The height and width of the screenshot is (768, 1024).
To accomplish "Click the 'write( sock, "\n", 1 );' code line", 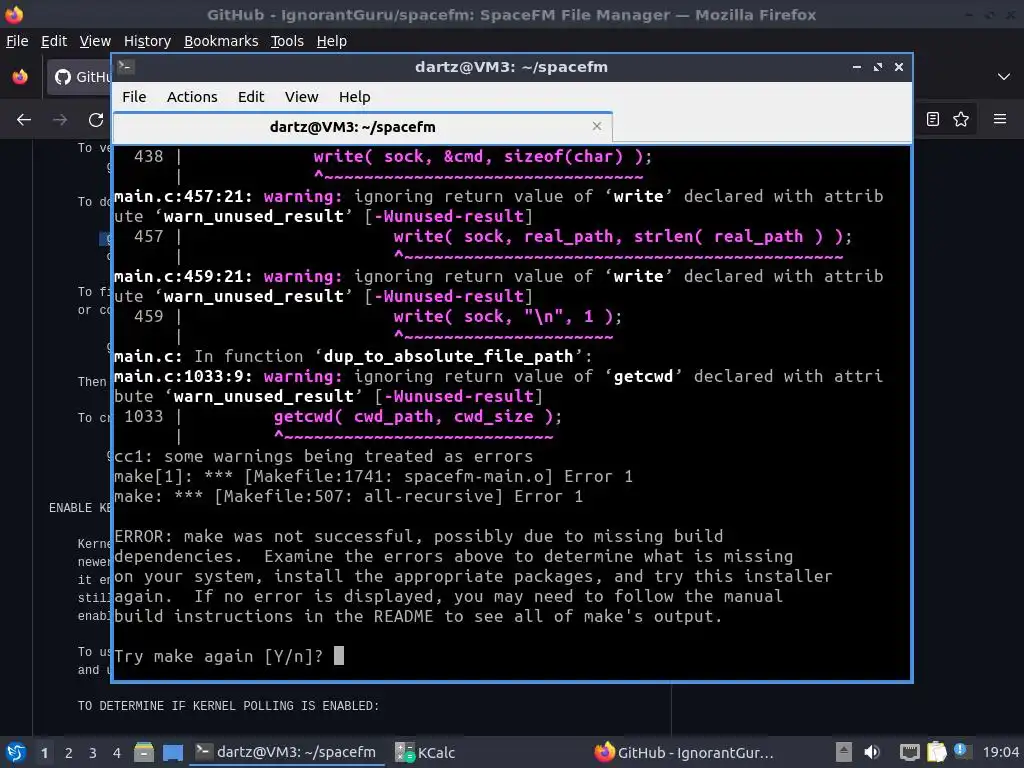I will pyautogui.click(x=507, y=316).
